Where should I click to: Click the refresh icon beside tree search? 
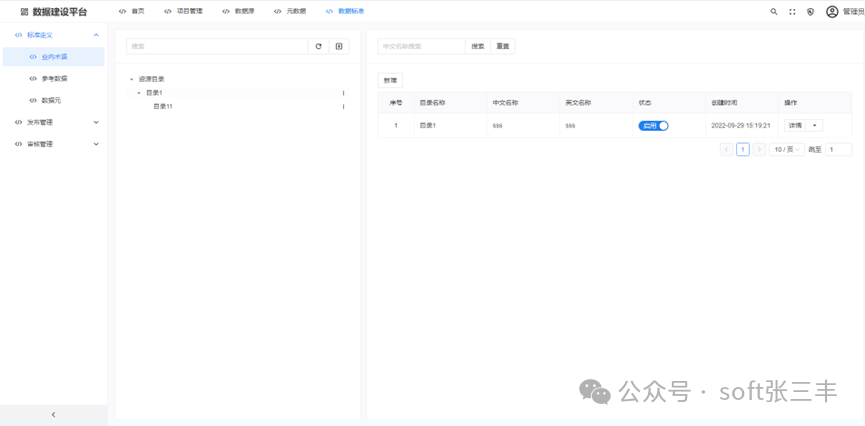pos(318,46)
